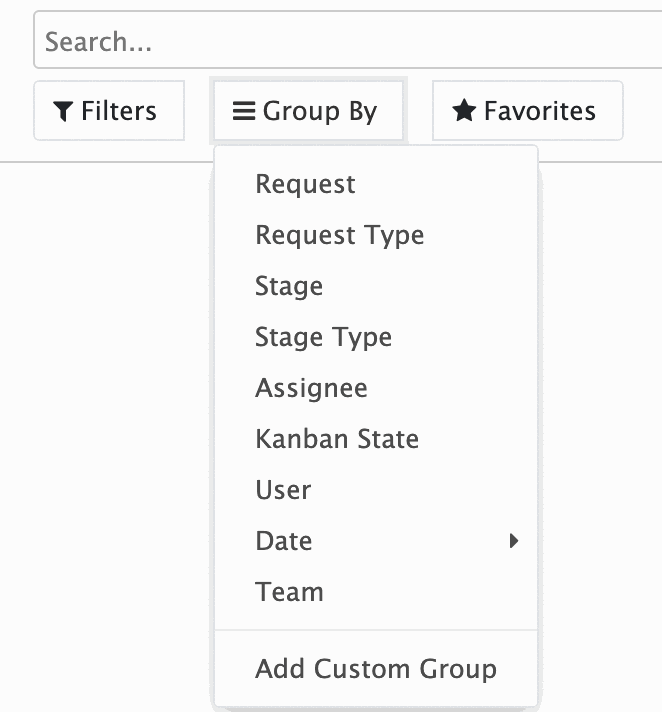Open the Date grouping entry
Image resolution: width=662 pixels, height=712 pixels.
[376, 541]
